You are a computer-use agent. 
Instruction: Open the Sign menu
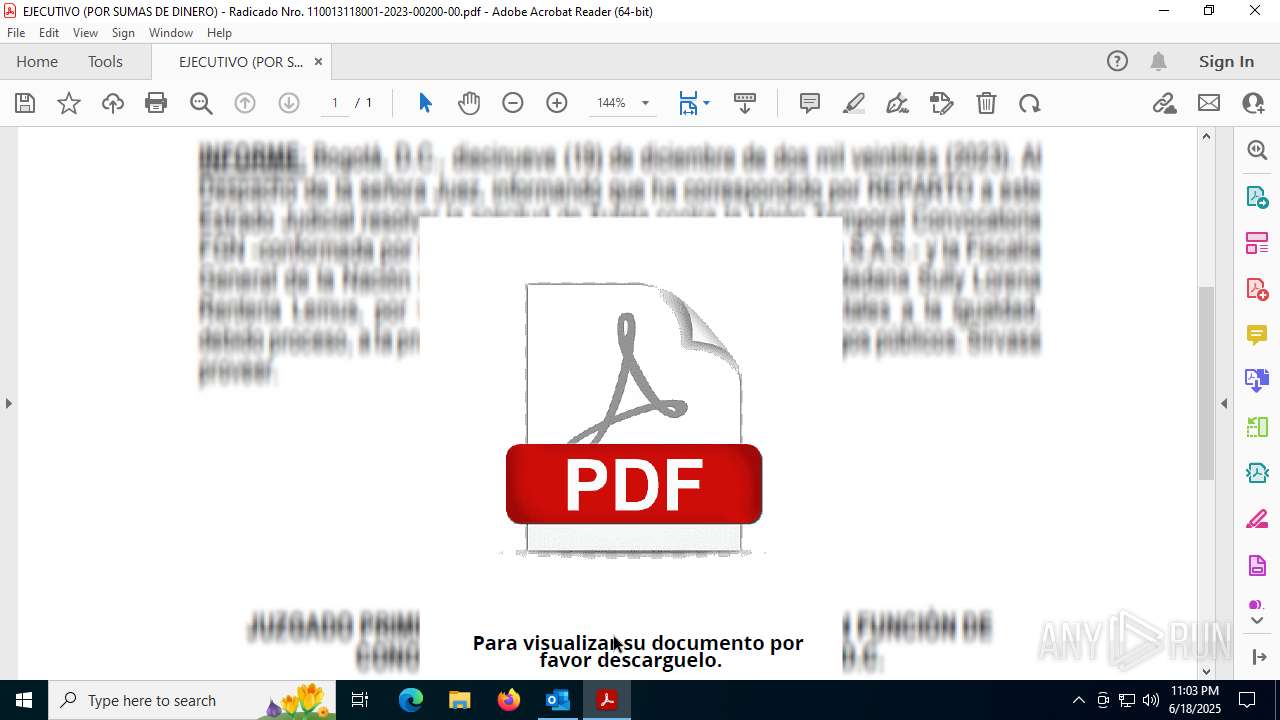coord(123,33)
